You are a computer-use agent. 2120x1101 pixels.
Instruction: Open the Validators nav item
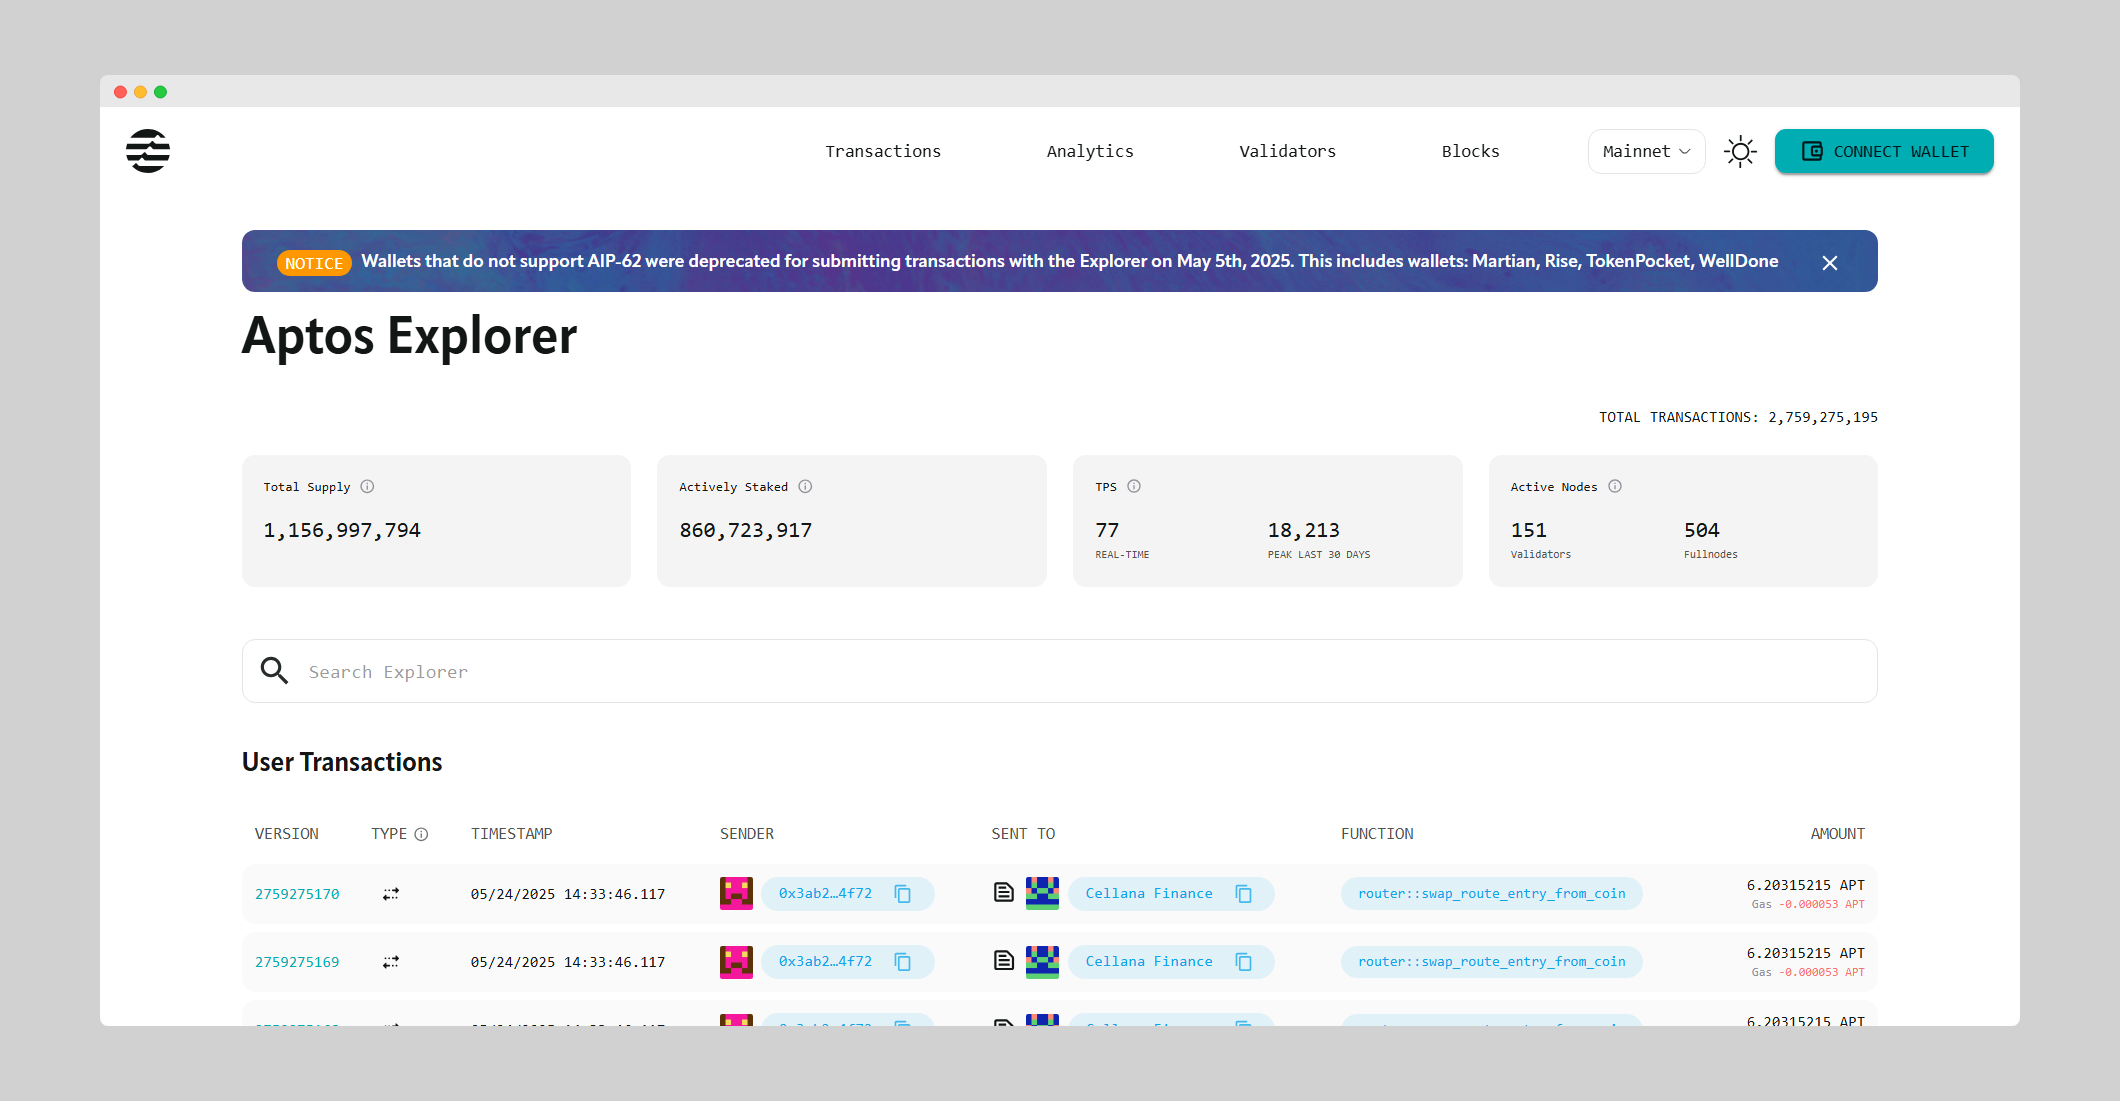tap(1287, 152)
